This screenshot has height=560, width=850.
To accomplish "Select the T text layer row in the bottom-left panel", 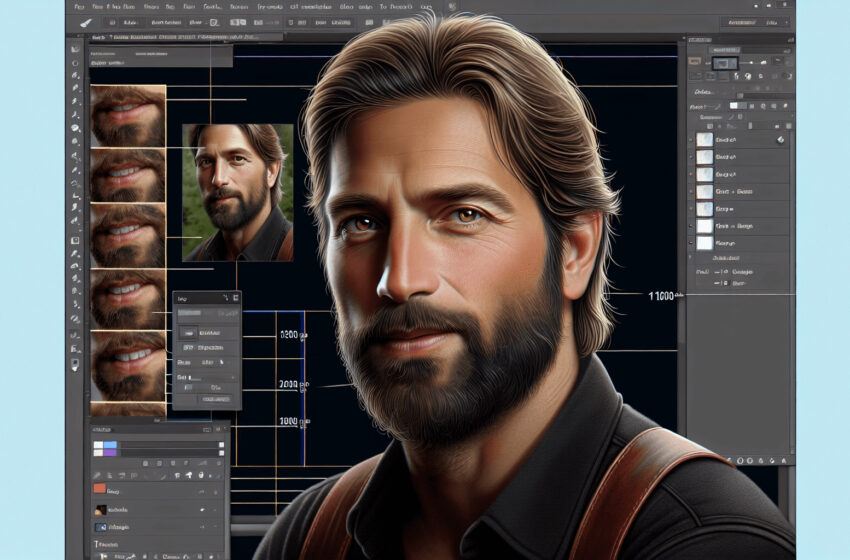I will (x=157, y=545).
